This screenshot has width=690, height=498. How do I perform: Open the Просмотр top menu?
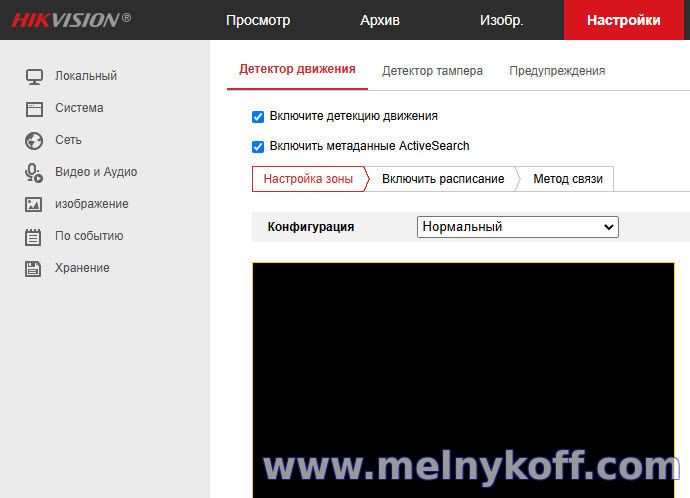[258, 20]
